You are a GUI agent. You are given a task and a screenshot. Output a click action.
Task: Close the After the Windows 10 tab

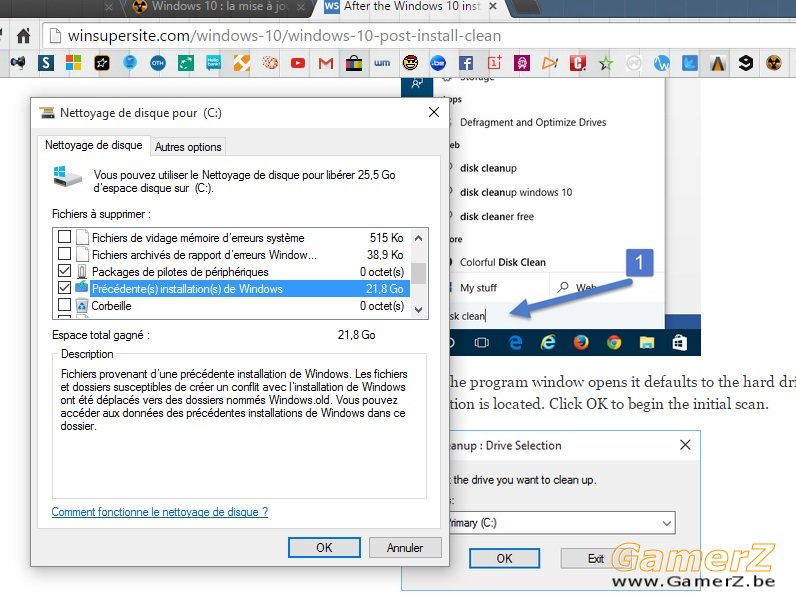[493, 7]
